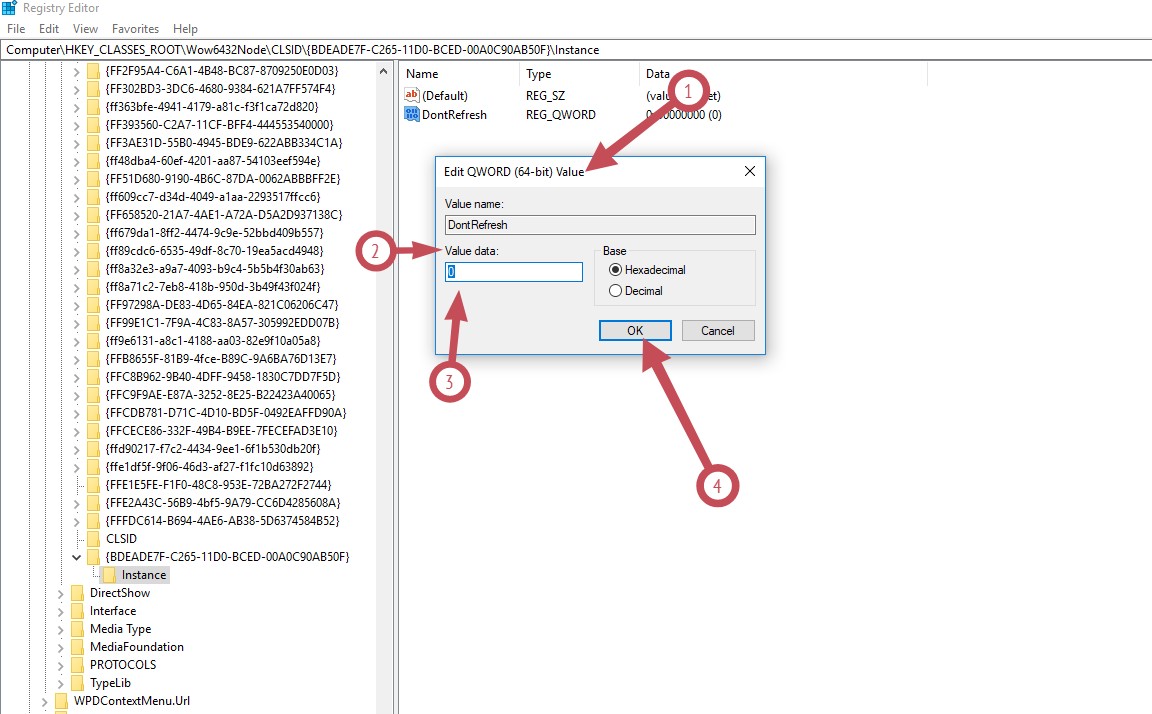The width and height of the screenshot is (1152, 714).
Task: Confirm the QWORD edit with OK
Action: tap(635, 331)
